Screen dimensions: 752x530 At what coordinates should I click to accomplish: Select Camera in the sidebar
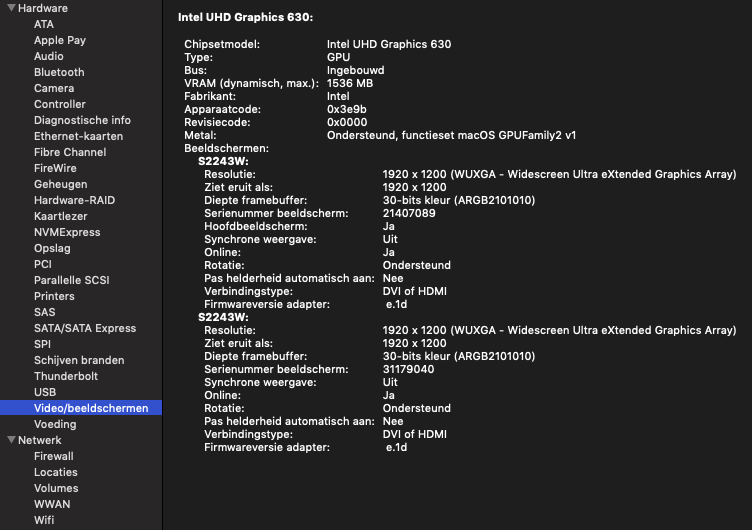pos(54,88)
